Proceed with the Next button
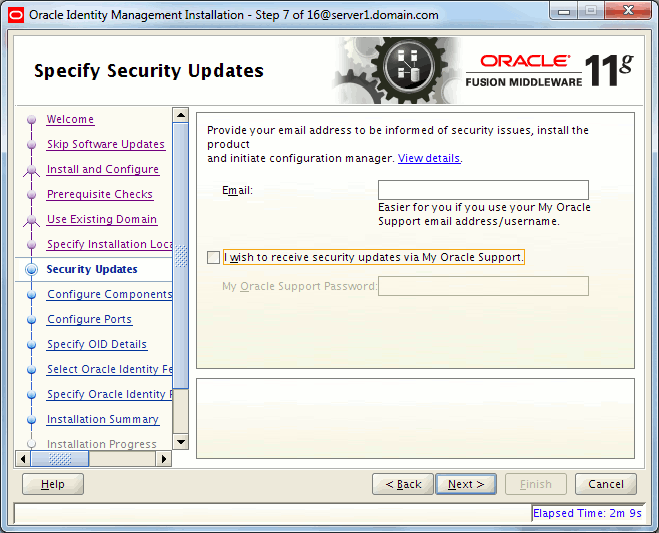The height and width of the screenshot is (533, 659). [x=466, y=484]
